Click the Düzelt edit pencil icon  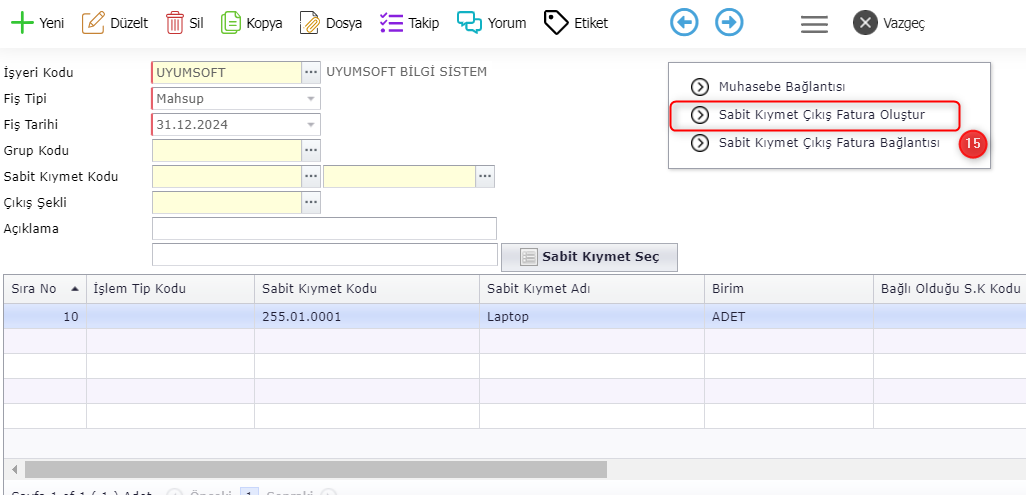point(93,23)
